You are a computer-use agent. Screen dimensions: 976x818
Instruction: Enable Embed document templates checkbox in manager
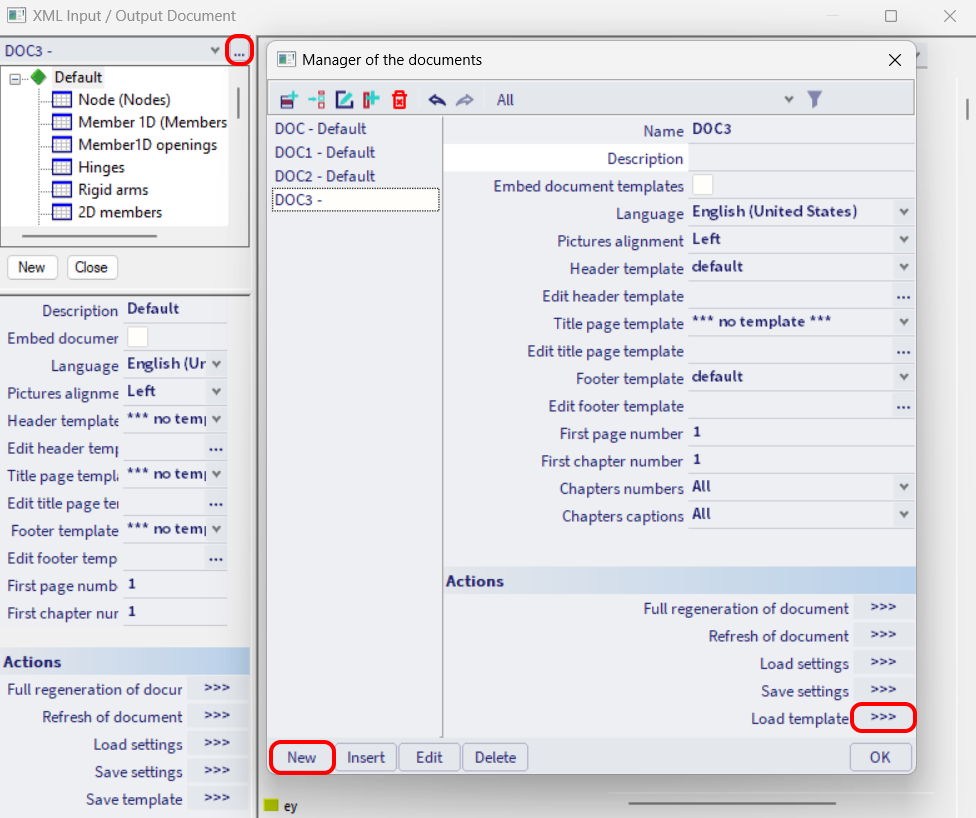coord(703,185)
